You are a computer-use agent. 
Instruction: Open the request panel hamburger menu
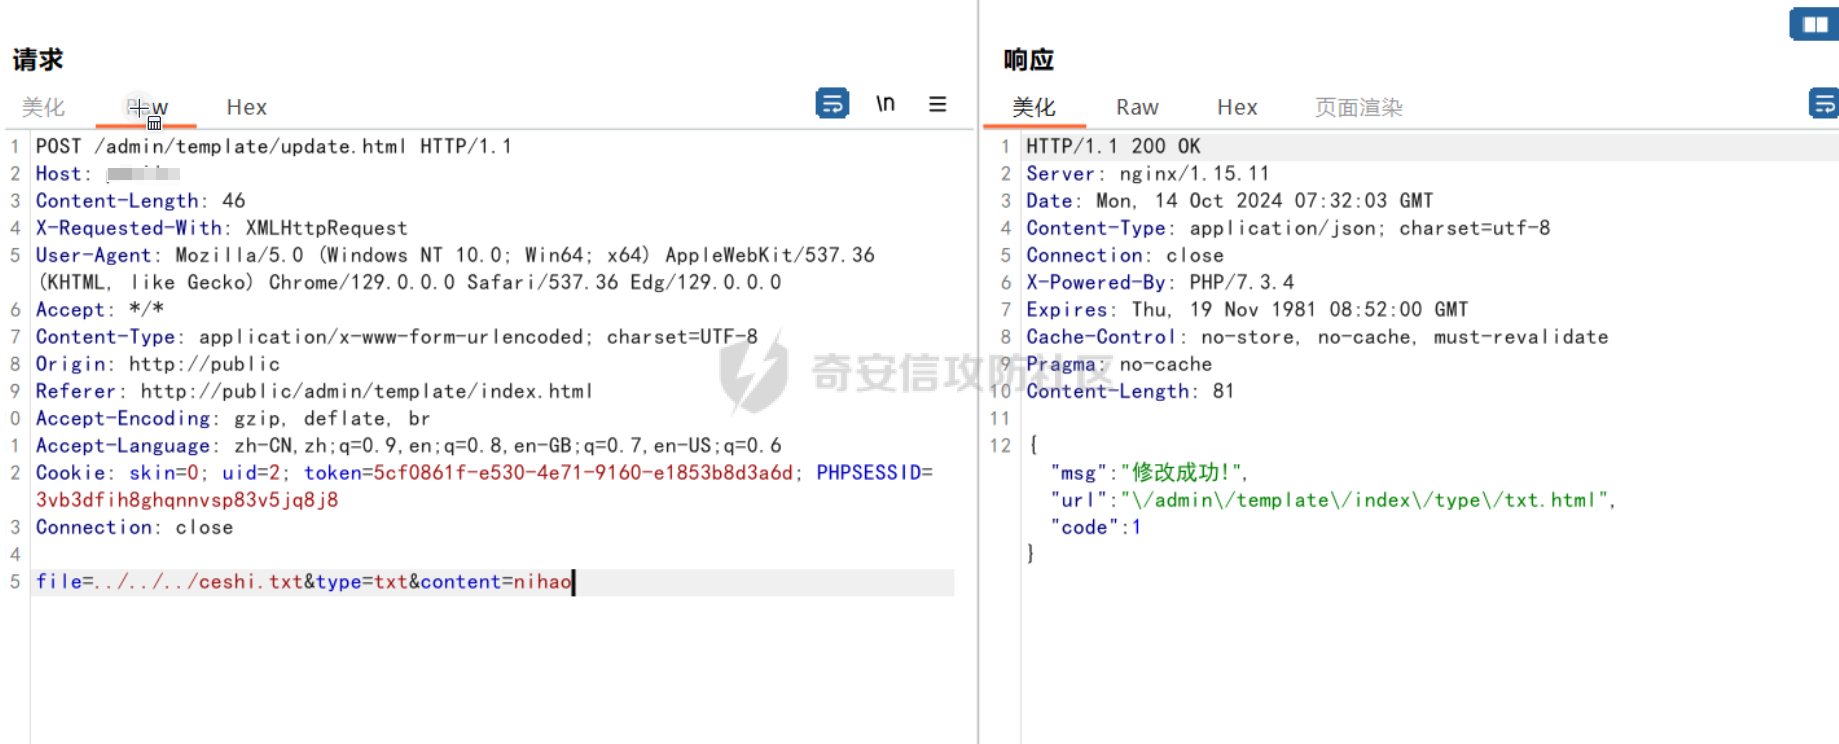[x=938, y=104]
